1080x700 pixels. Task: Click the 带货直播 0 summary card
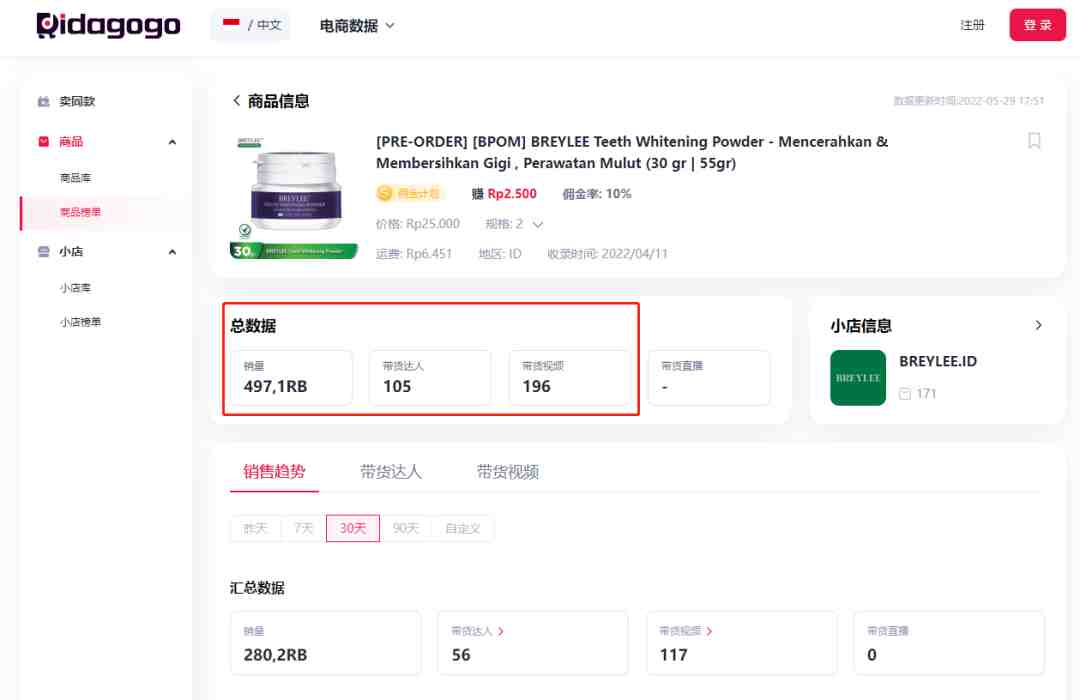(x=948, y=643)
